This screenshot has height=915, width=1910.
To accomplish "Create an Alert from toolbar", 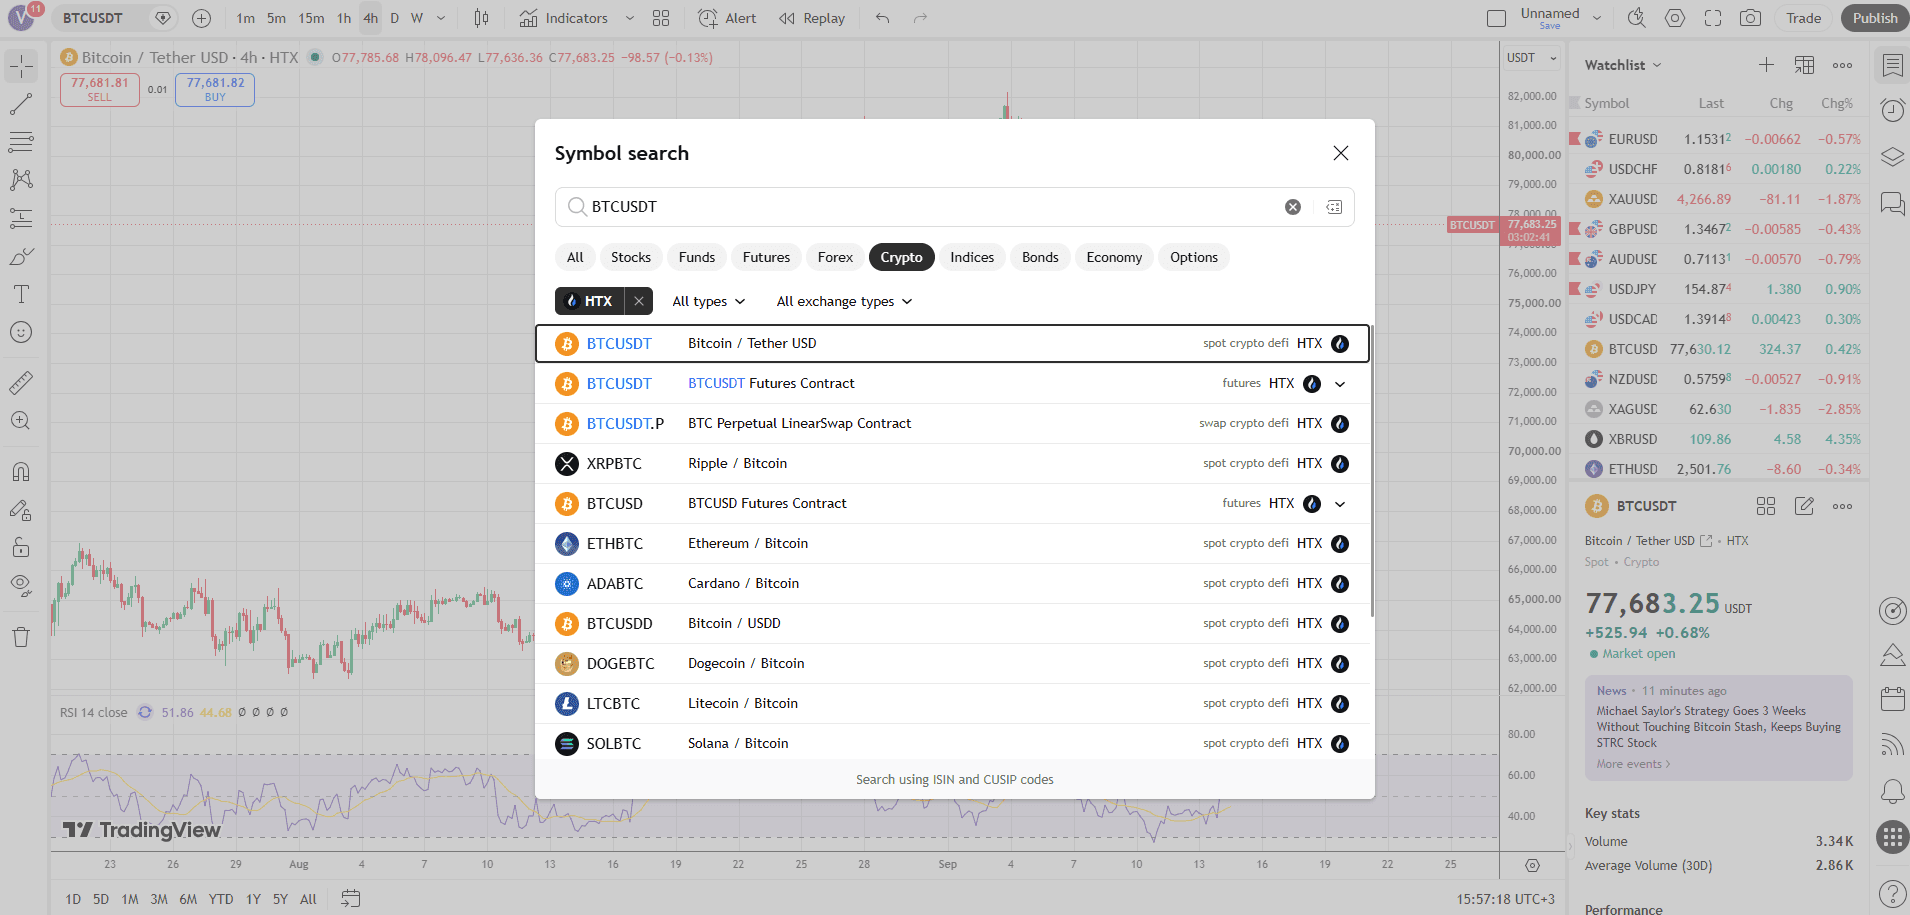I will [x=727, y=18].
